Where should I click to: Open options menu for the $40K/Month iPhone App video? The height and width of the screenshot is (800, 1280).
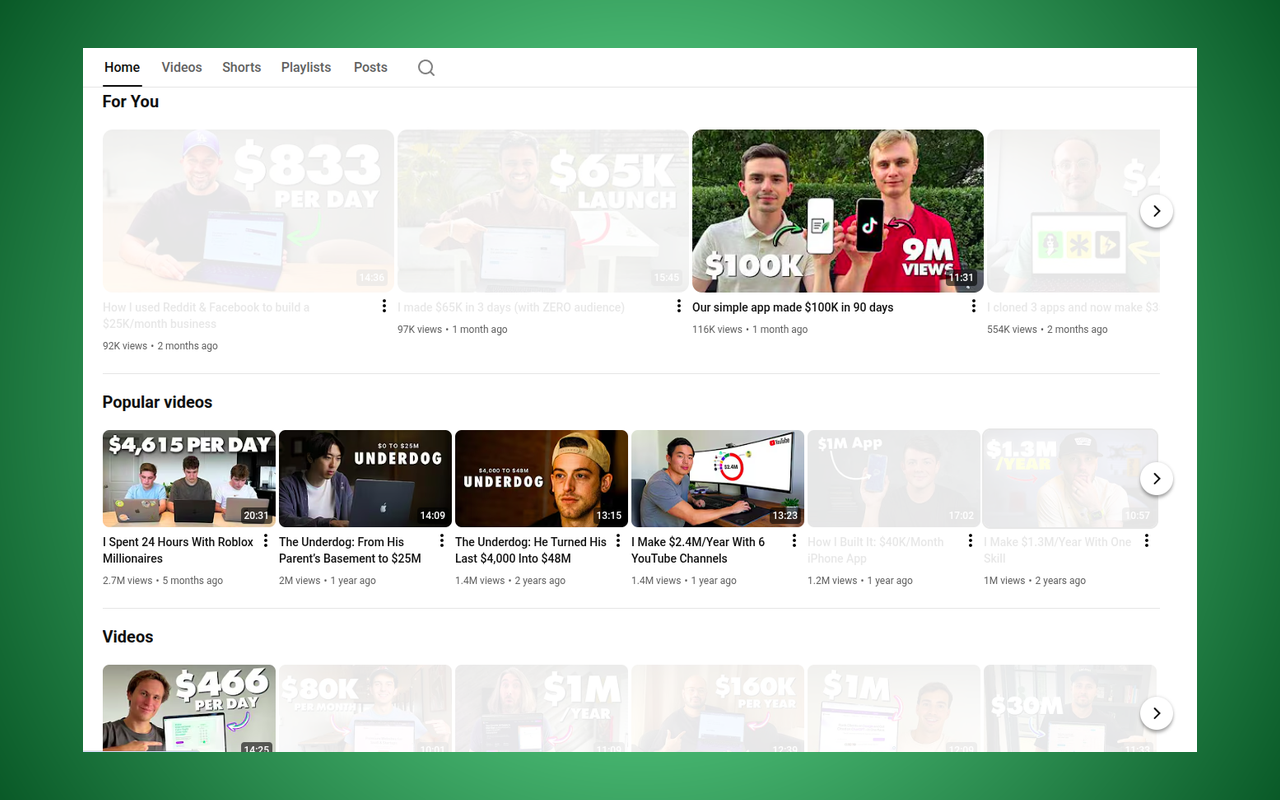(969, 540)
